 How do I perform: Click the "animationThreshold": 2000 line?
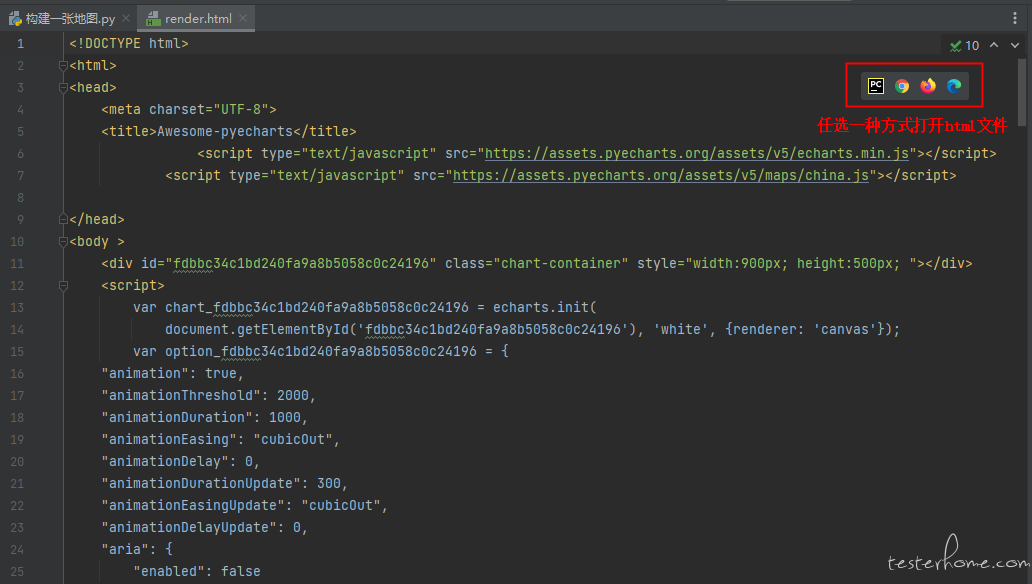[x=209, y=396]
